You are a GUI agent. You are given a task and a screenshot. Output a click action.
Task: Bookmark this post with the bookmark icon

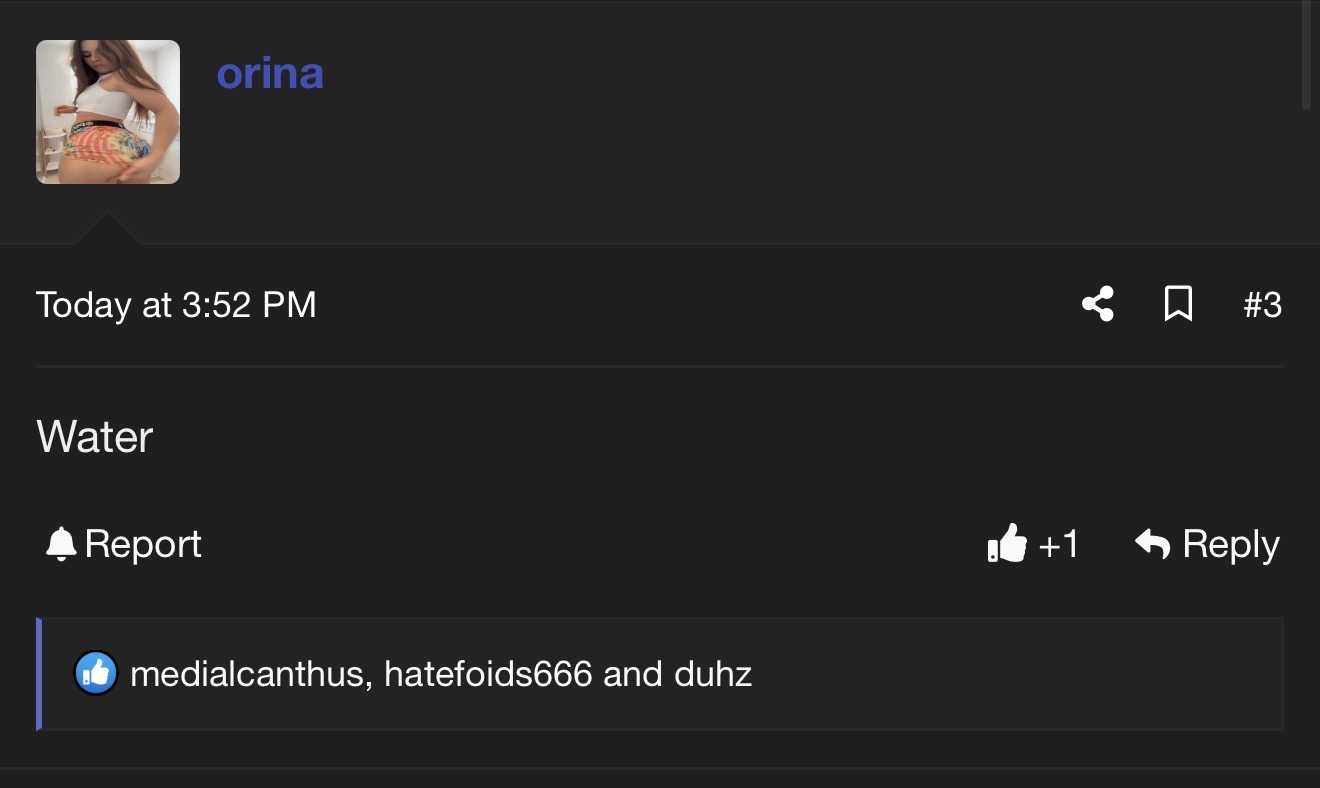(1179, 304)
